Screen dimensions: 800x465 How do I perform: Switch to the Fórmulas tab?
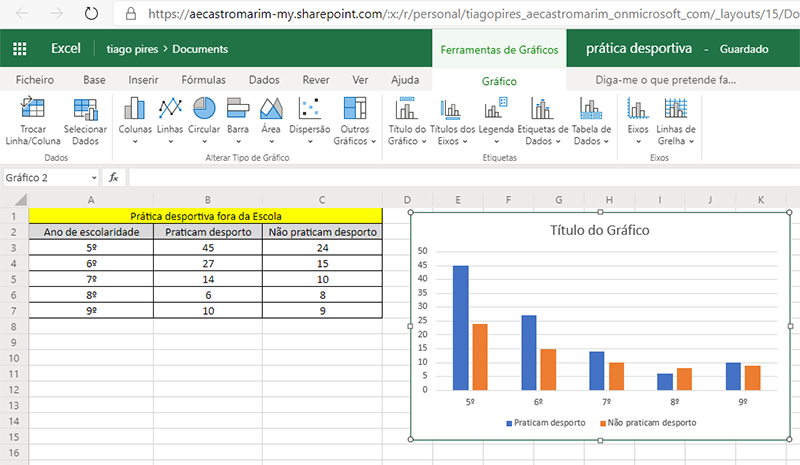(204, 80)
